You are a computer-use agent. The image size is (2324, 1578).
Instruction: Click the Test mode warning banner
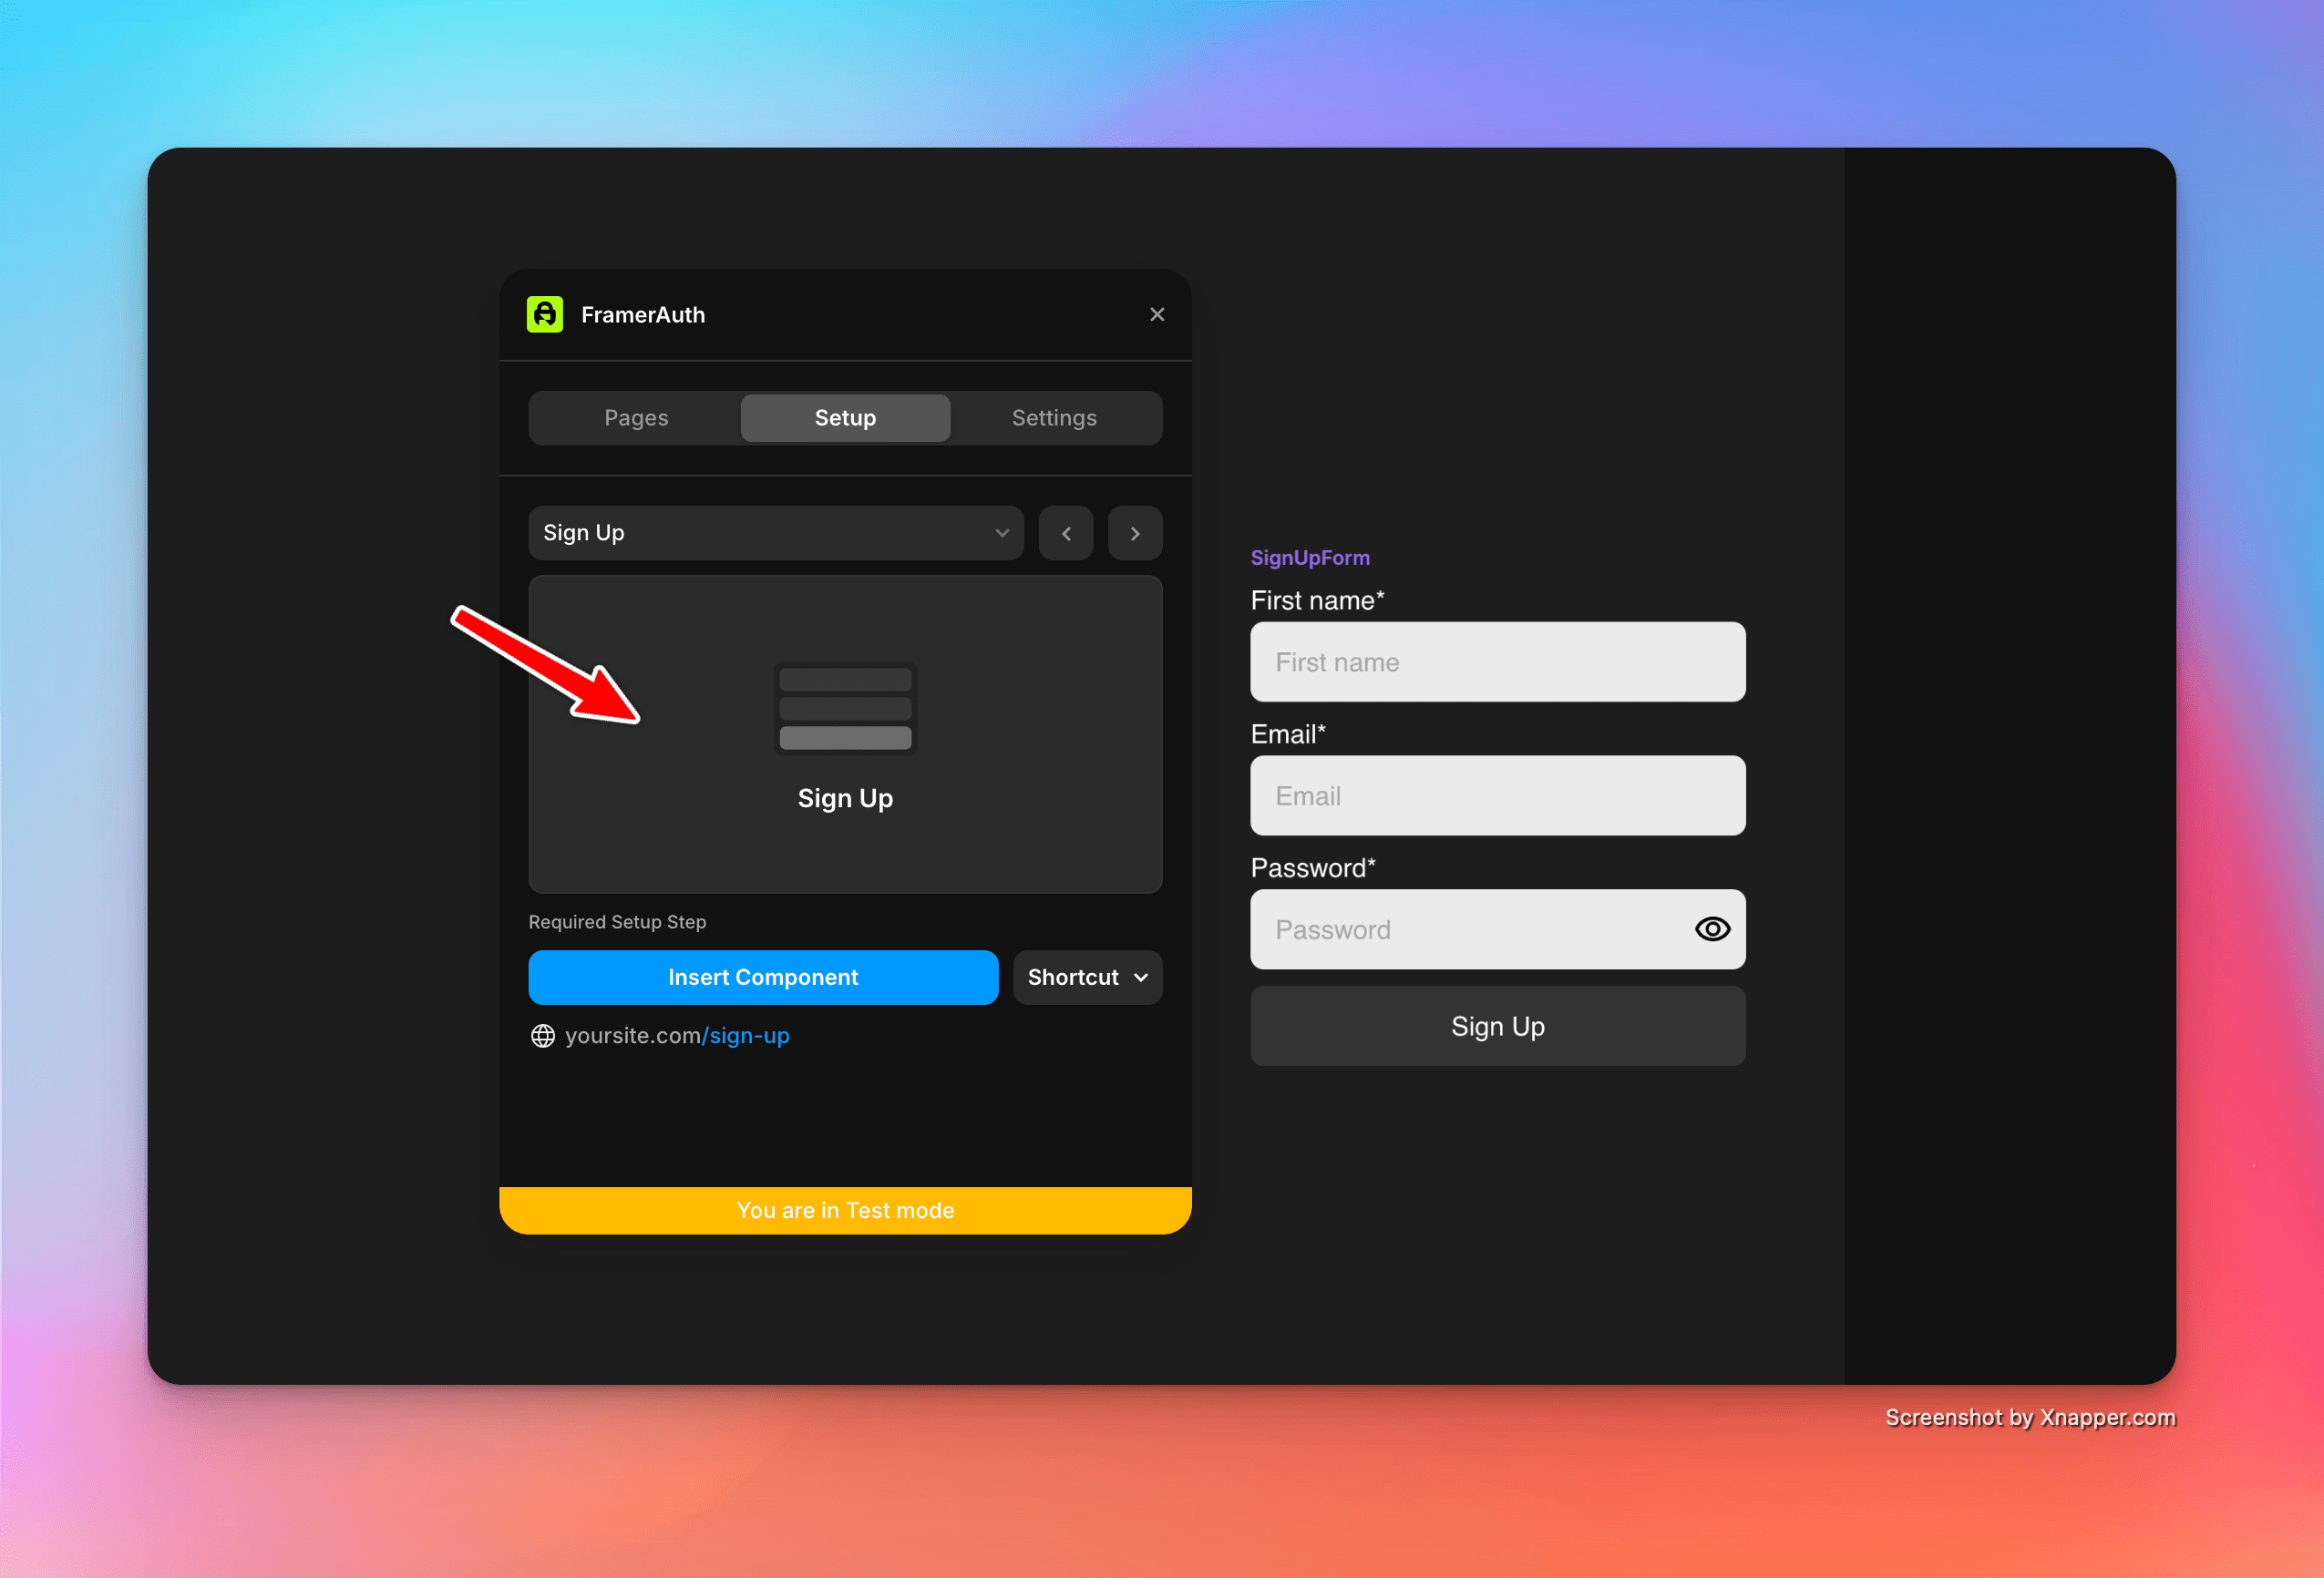pyautogui.click(x=844, y=1210)
